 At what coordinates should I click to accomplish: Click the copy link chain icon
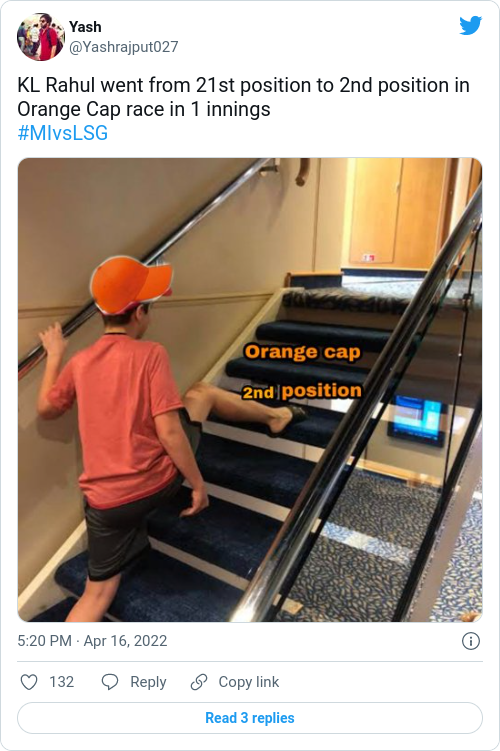(x=199, y=682)
